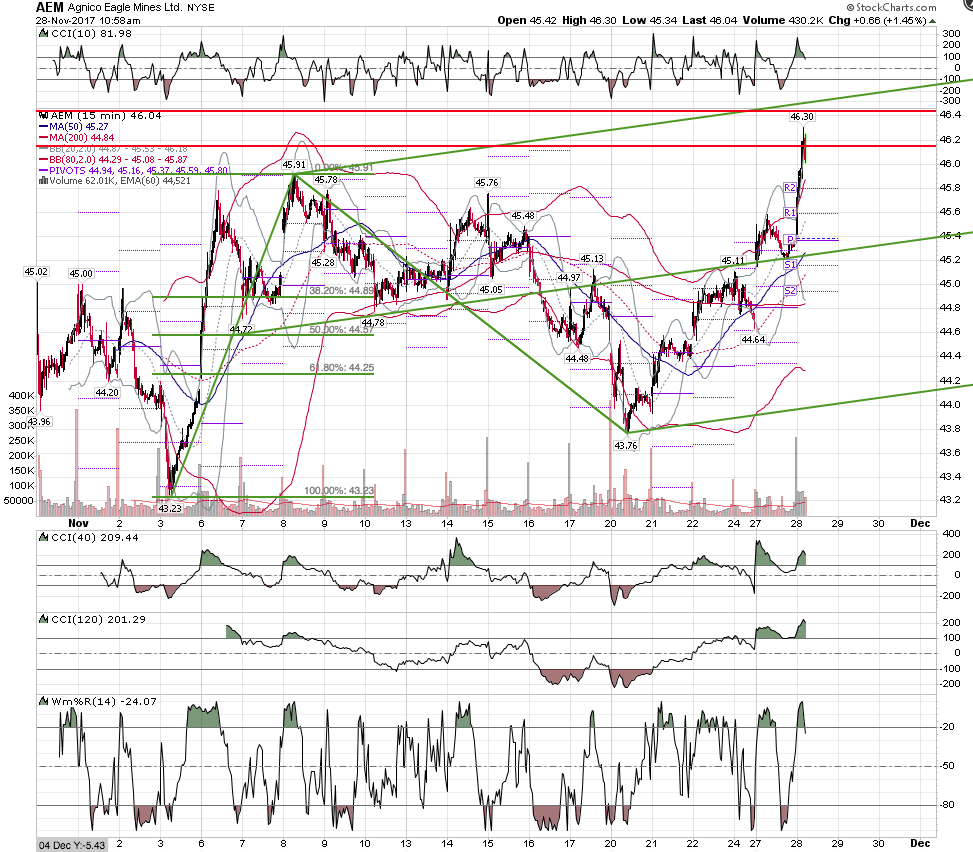Image resolution: width=973 pixels, height=852 pixels.
Task: Click the 45.13 price label
Action: [x=592, y=258]
